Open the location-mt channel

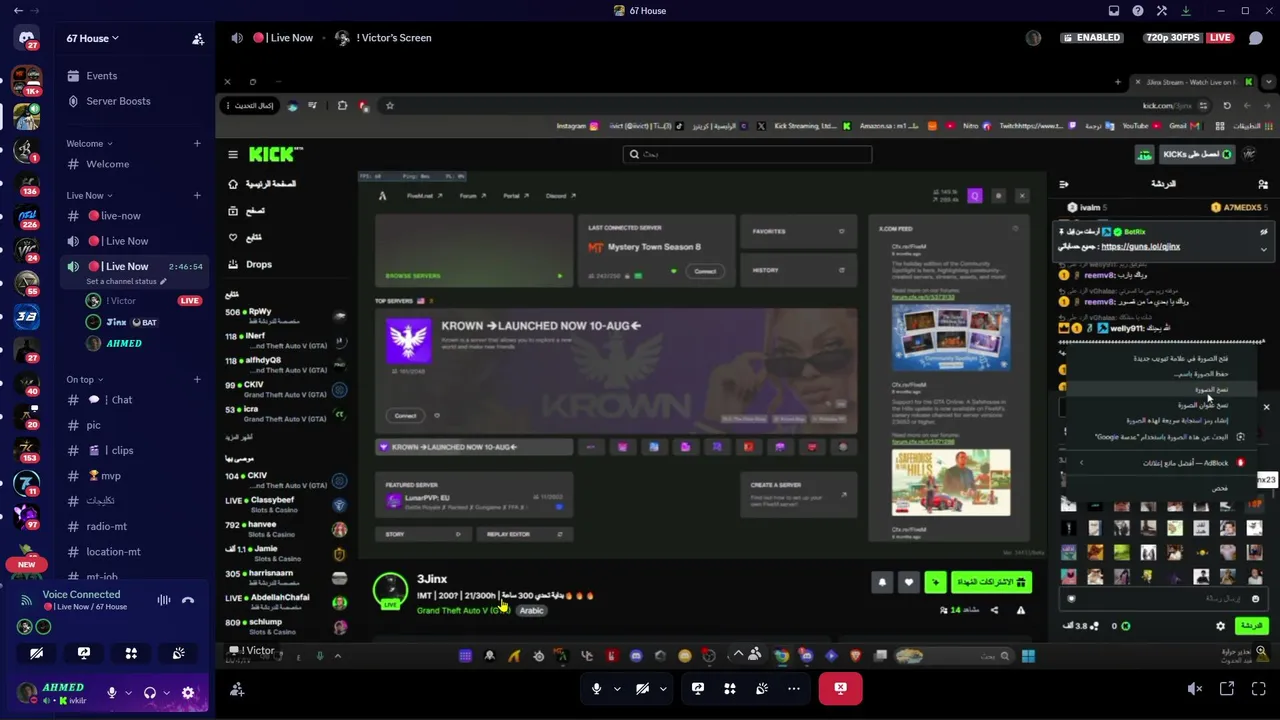tap(134, 552)
